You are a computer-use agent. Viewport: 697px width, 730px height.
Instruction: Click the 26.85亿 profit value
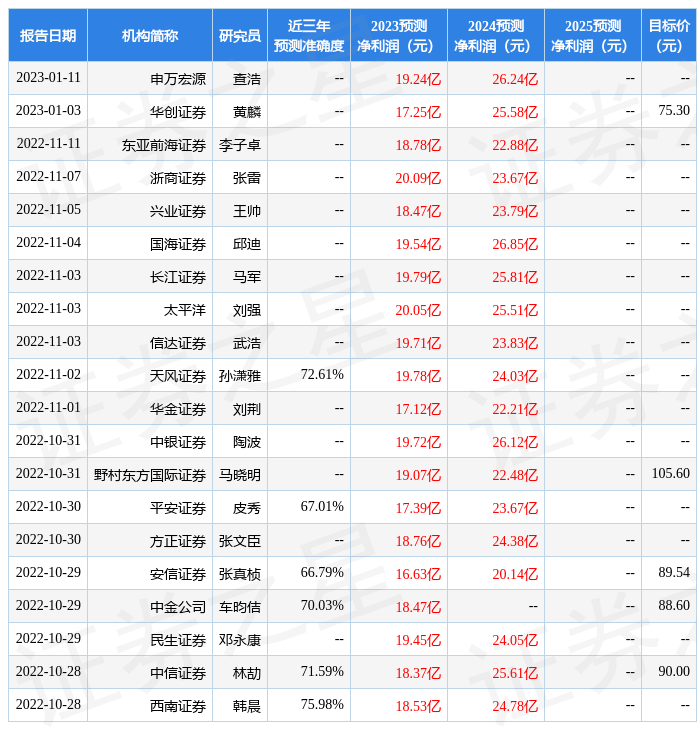(x=515, y=244)
